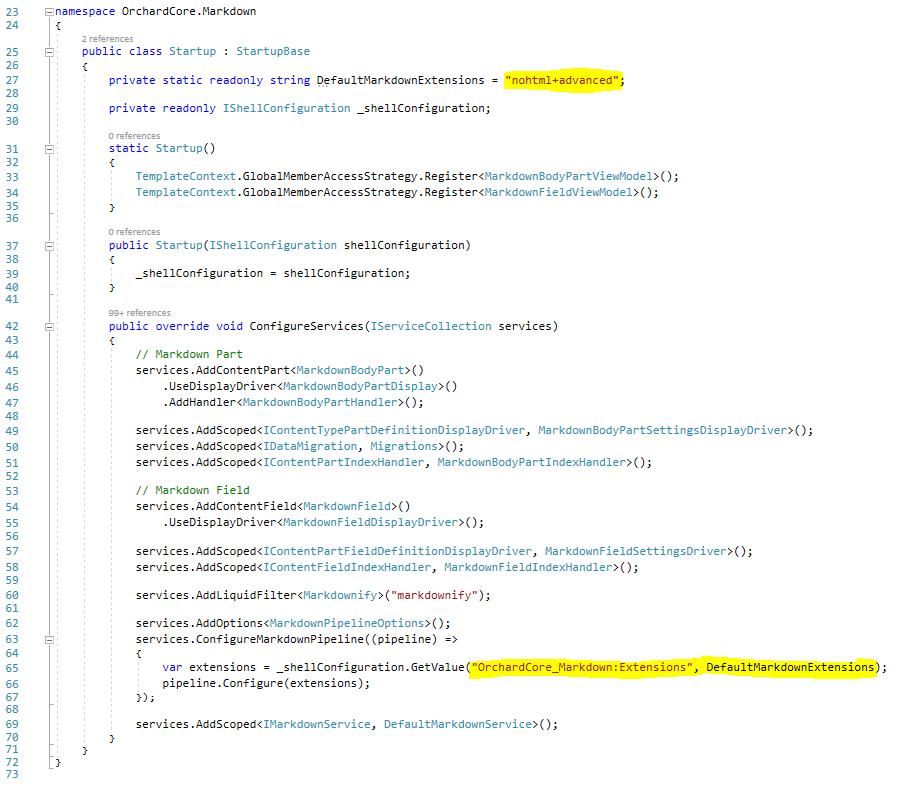905x786 pixels.
Task: Collapse the Startup(IShellConfiguration) constructor region
Action: [50, 246]
